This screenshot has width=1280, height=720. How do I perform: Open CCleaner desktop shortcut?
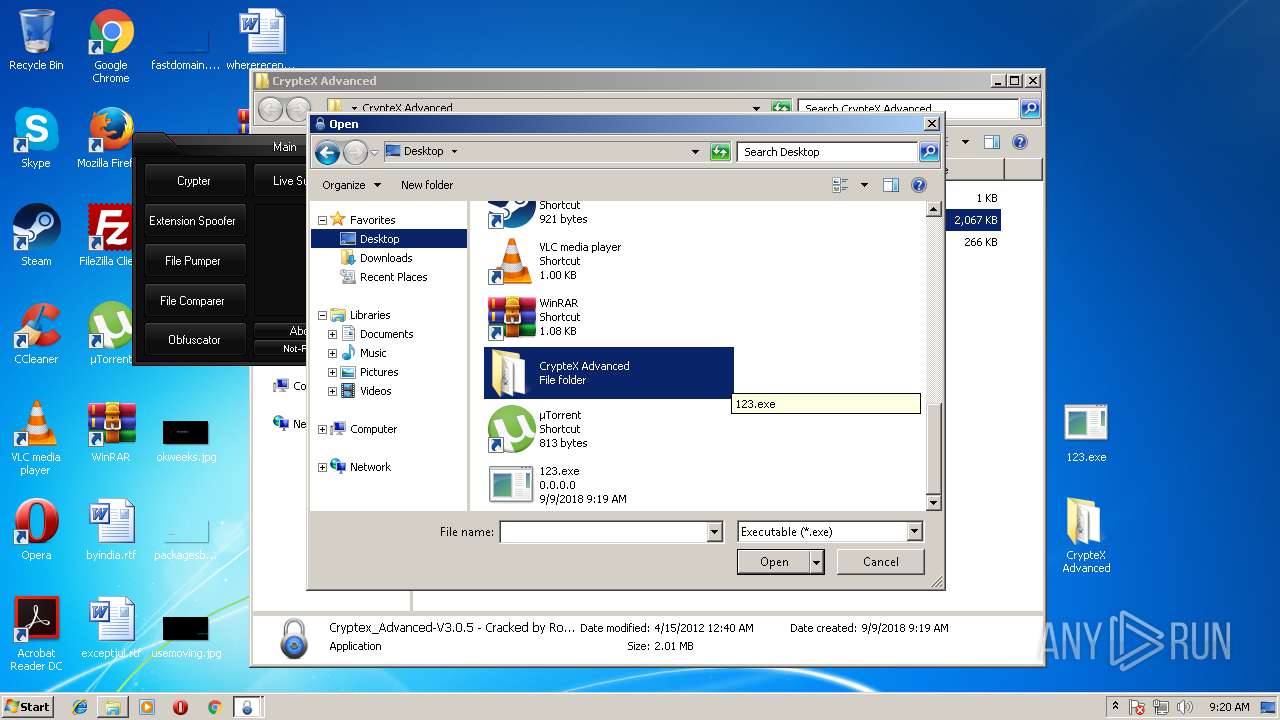(x=36, y=334)
